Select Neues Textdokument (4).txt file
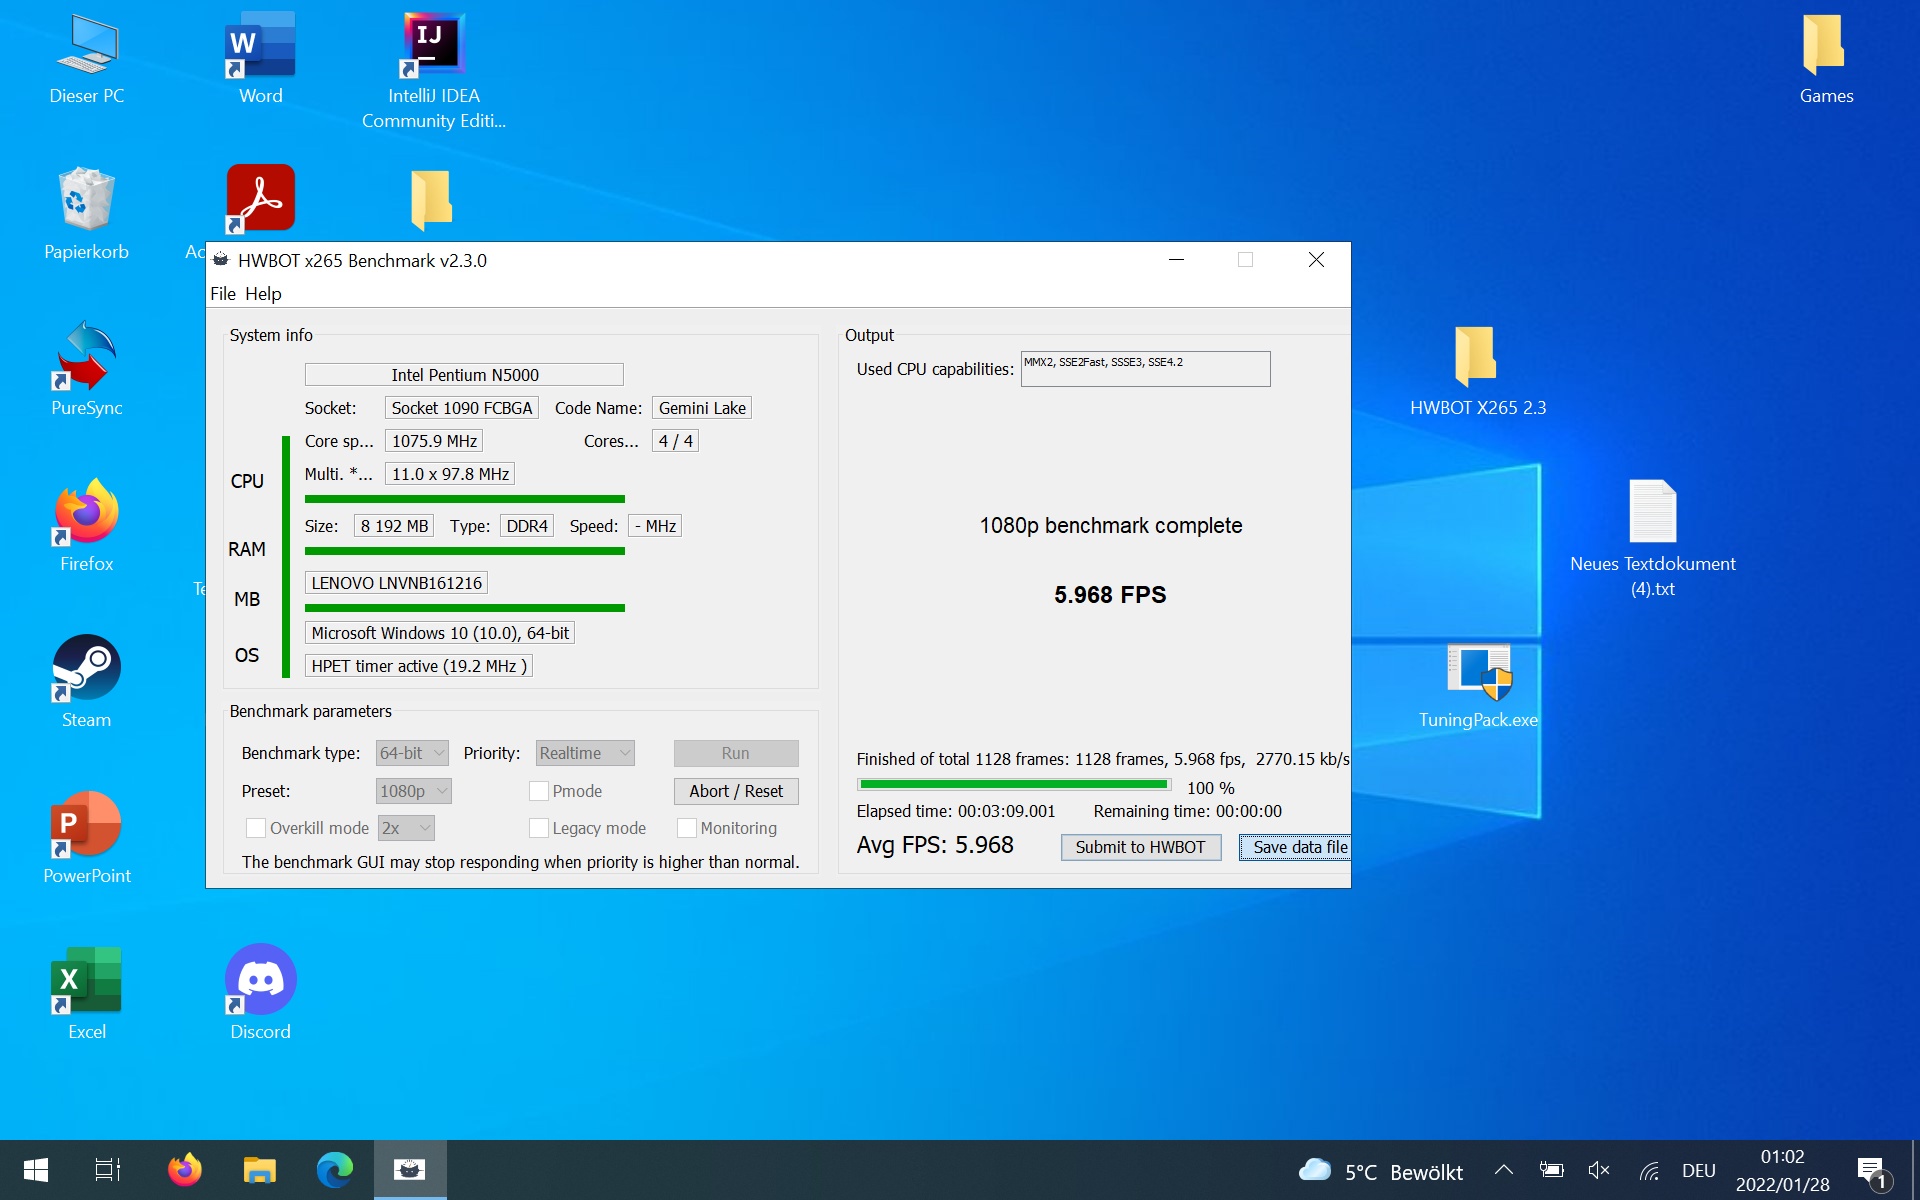The height and width of the screenshot is (1200, 1920). (1652, 538)
